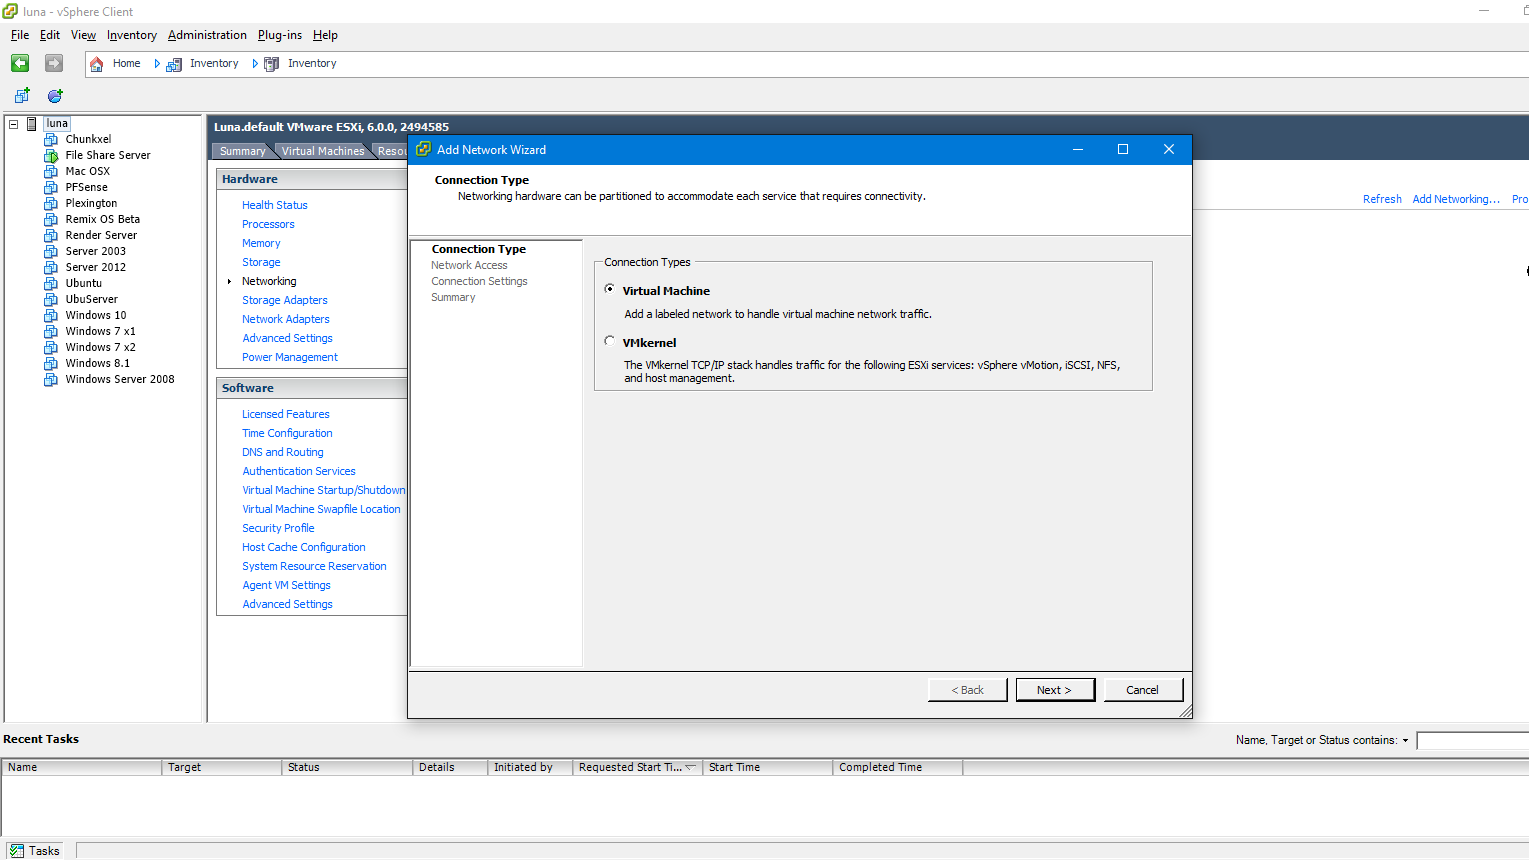
Task: Open the Plug-ins menu
Action: 280,35
